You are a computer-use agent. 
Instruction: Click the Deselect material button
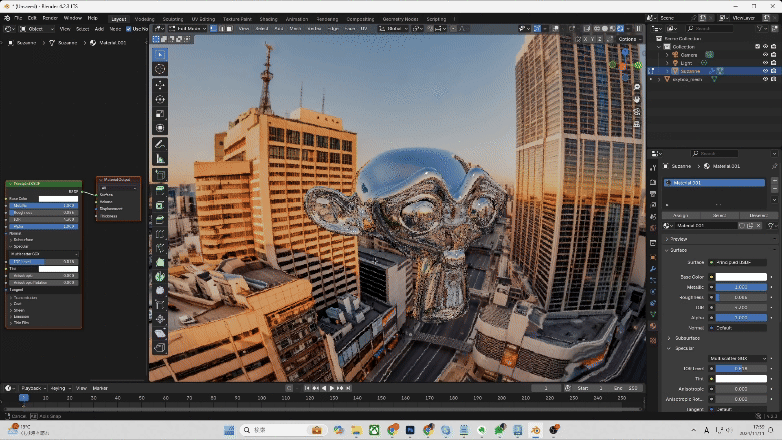[758, 216]
